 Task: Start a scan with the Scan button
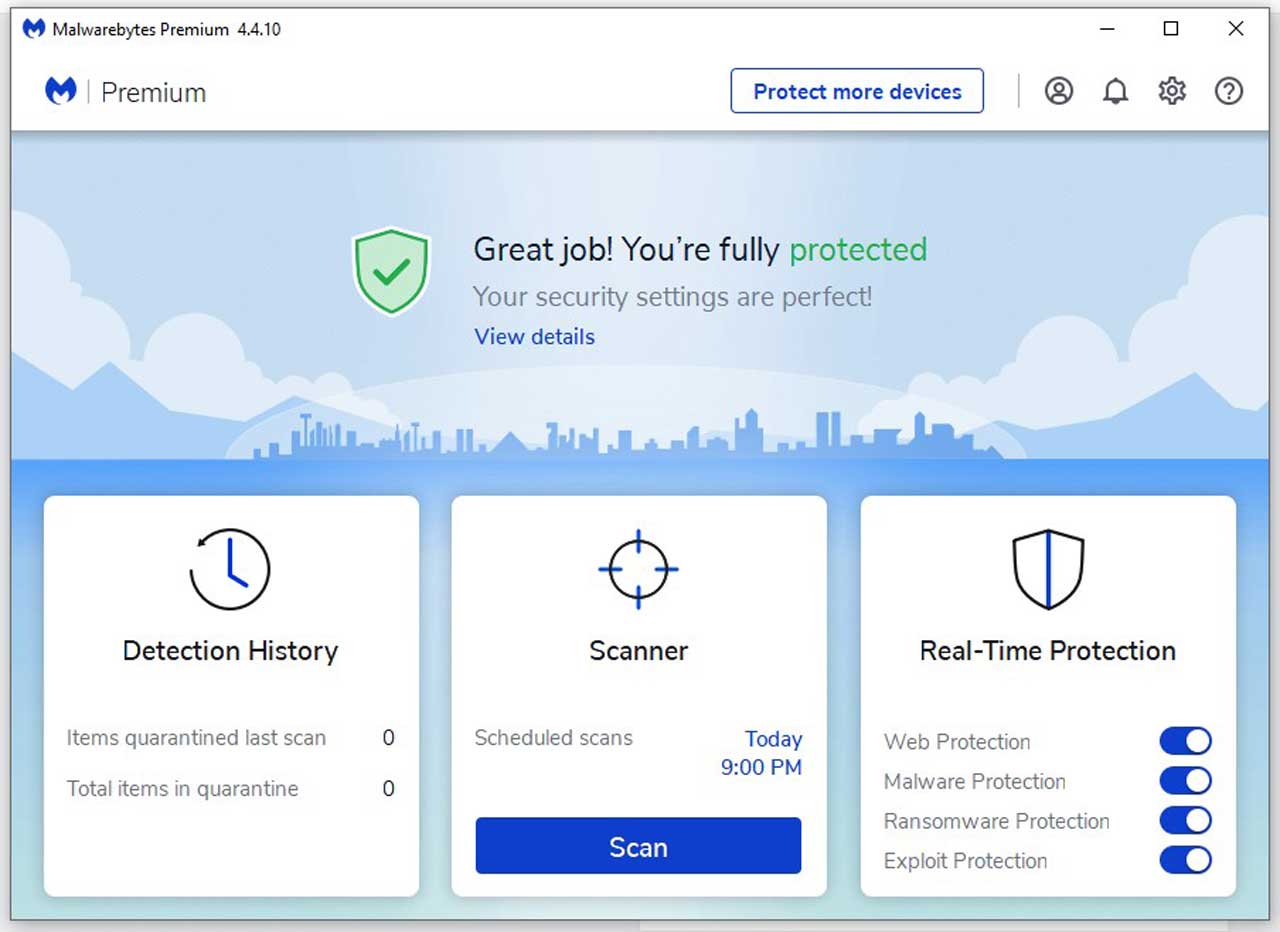[638, 846]
